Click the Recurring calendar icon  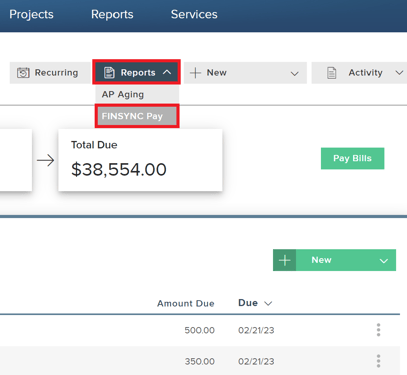point(23,73)
